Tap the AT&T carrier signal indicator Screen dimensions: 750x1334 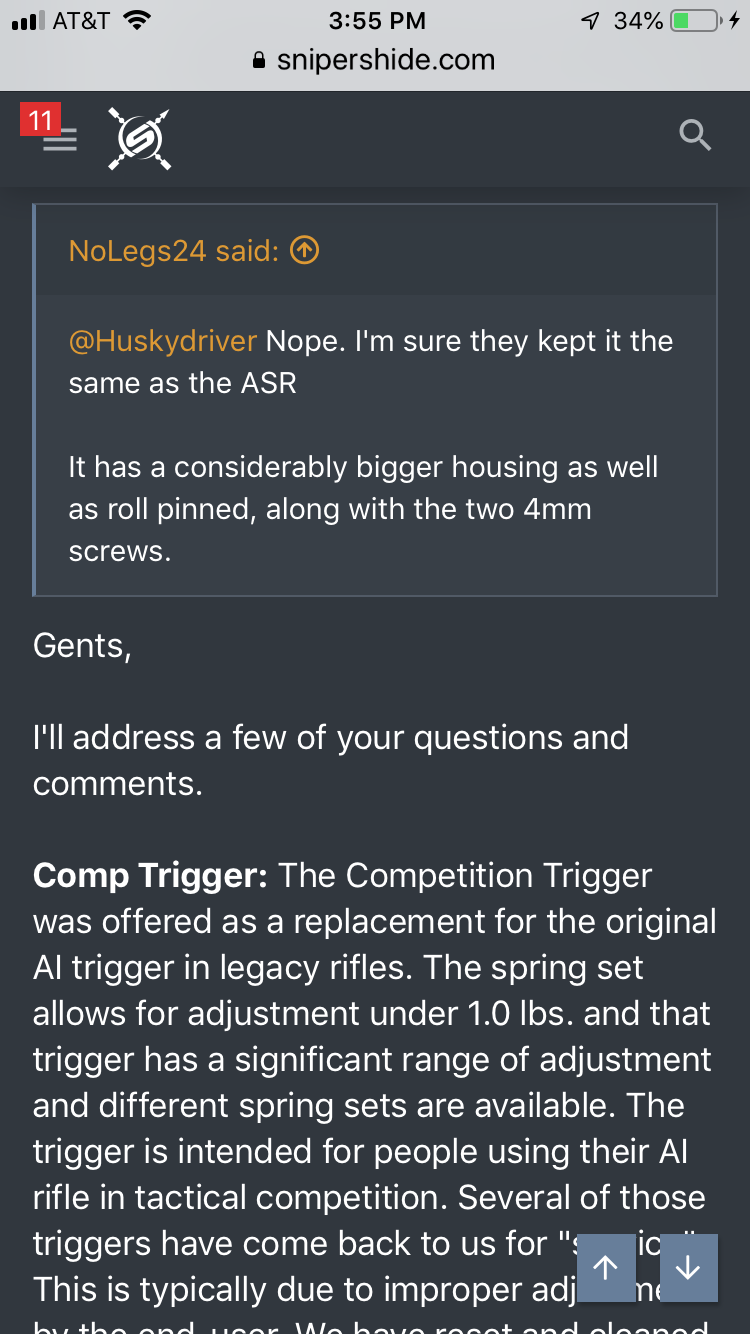(60, 20)
